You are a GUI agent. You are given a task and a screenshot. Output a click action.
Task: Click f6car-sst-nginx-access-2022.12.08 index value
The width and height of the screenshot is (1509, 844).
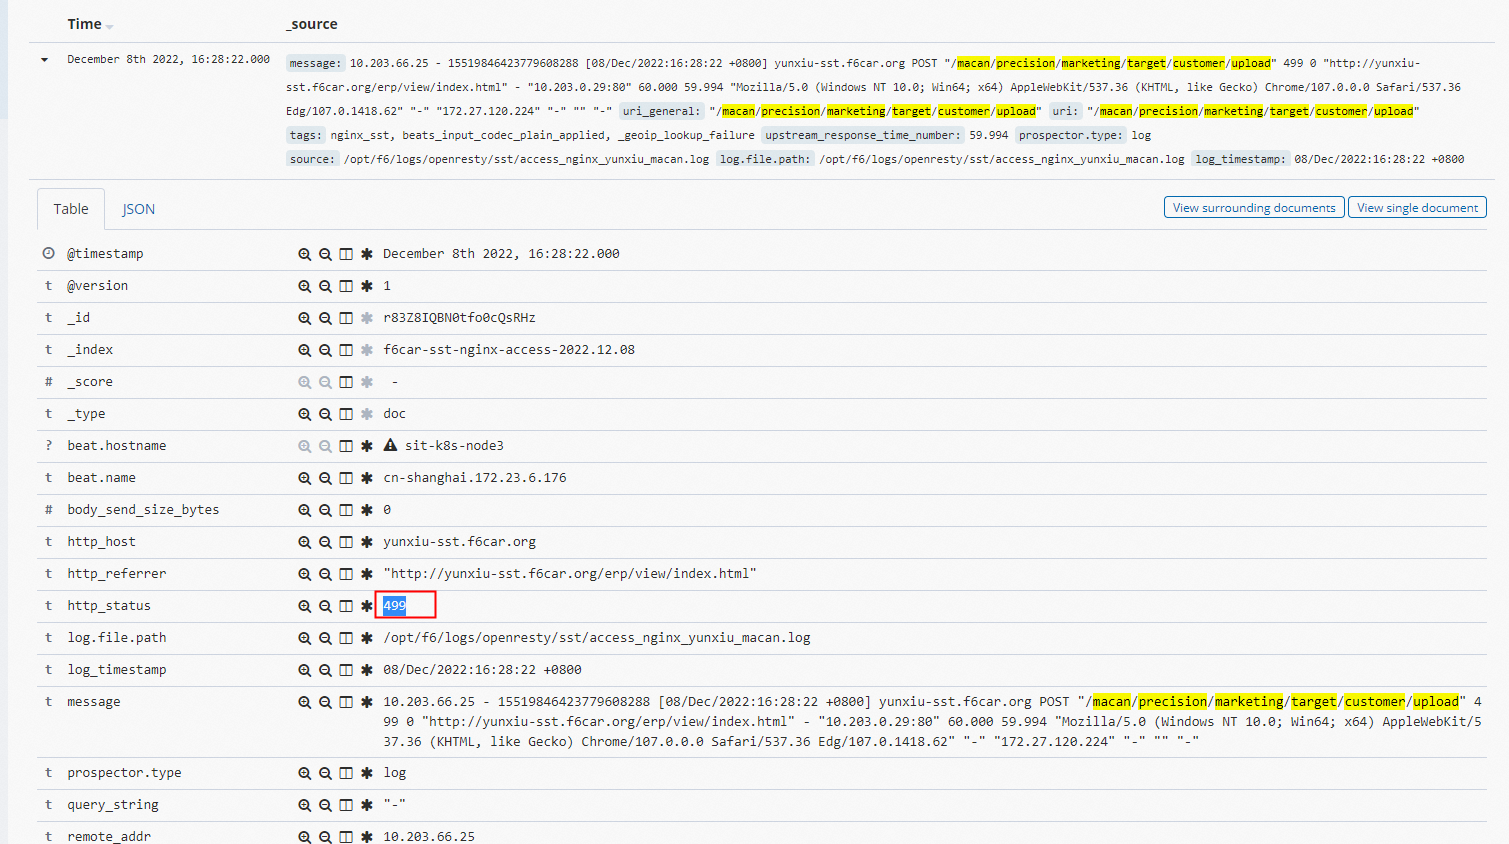coord(509,350)
